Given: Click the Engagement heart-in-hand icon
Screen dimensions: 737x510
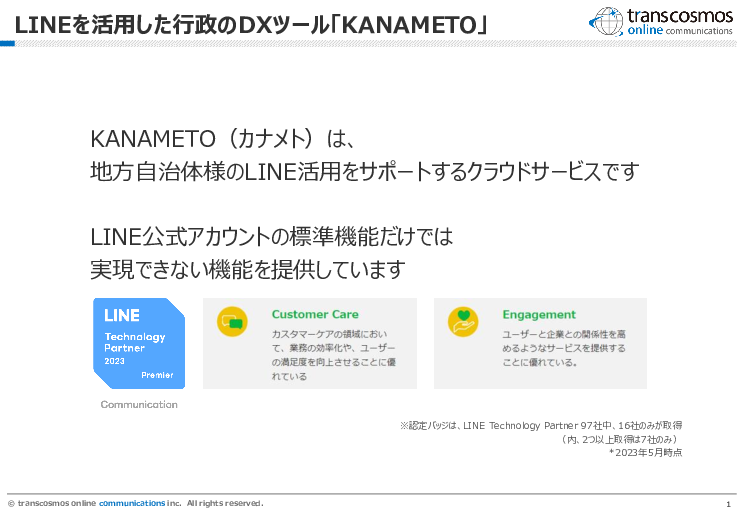Looking at the screenshot, I should 463,322.
